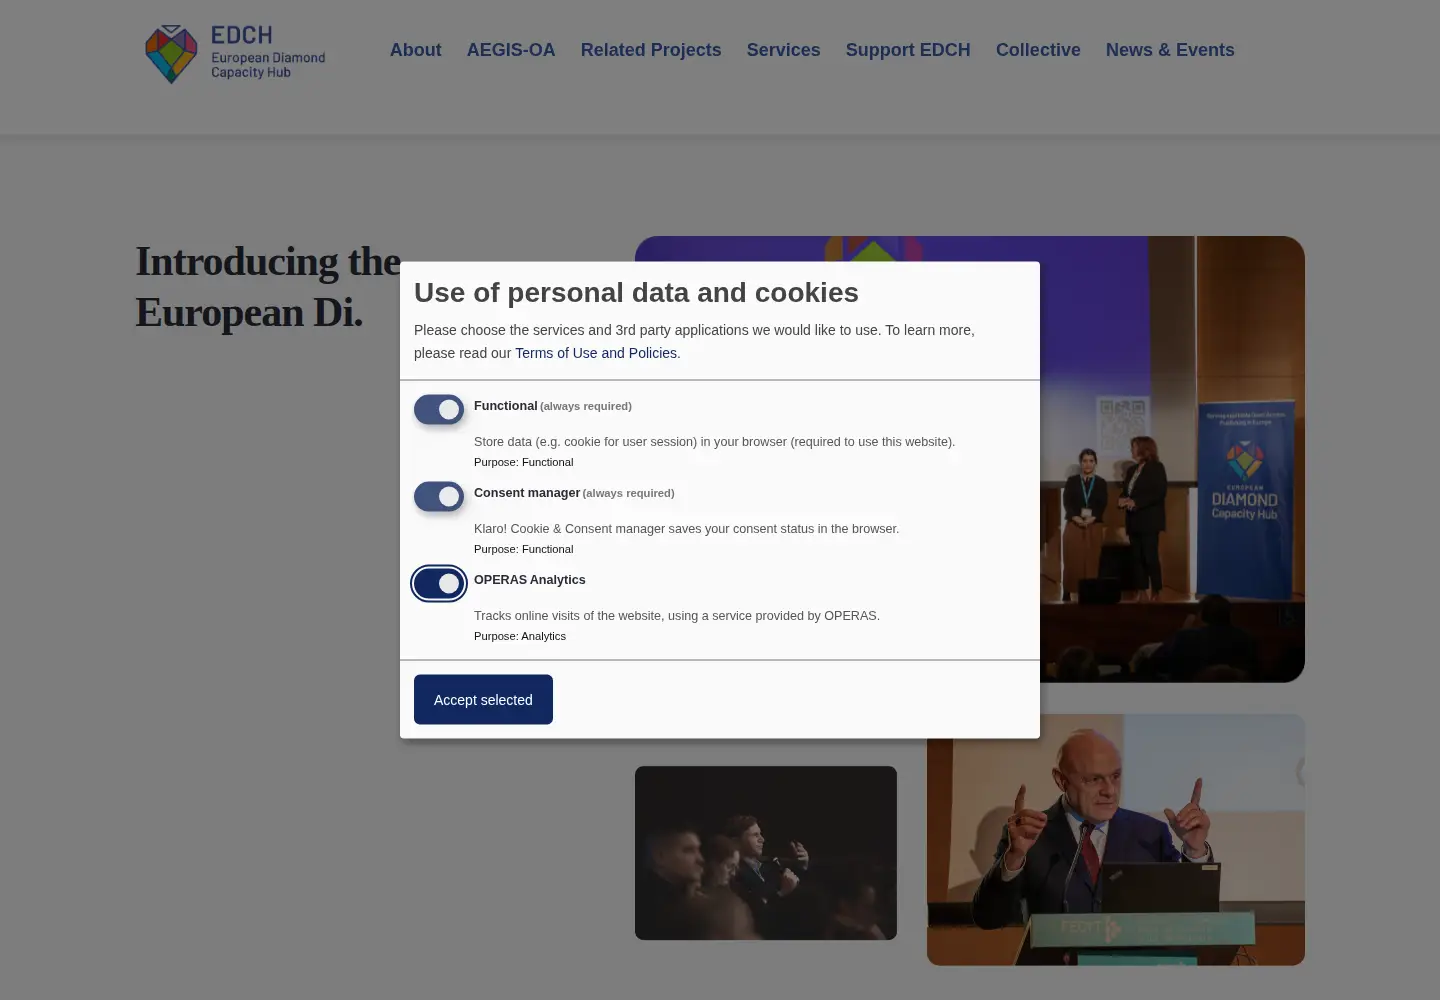Click the speaker at podium photo

(1116, 839)
